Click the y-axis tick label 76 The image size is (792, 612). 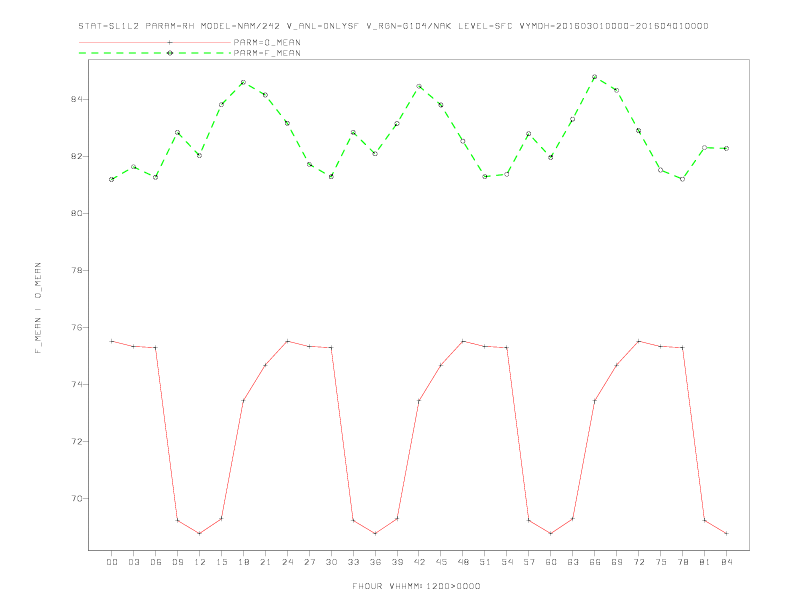77,328
